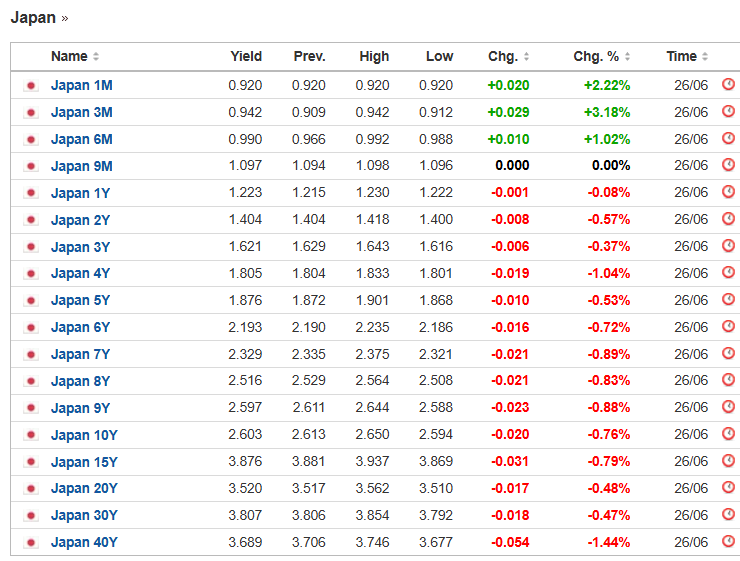This screenshot has width=740, height=561.
Task: Select the -1.04% change for Japan 4Y
Action: [x=609, y=273]
